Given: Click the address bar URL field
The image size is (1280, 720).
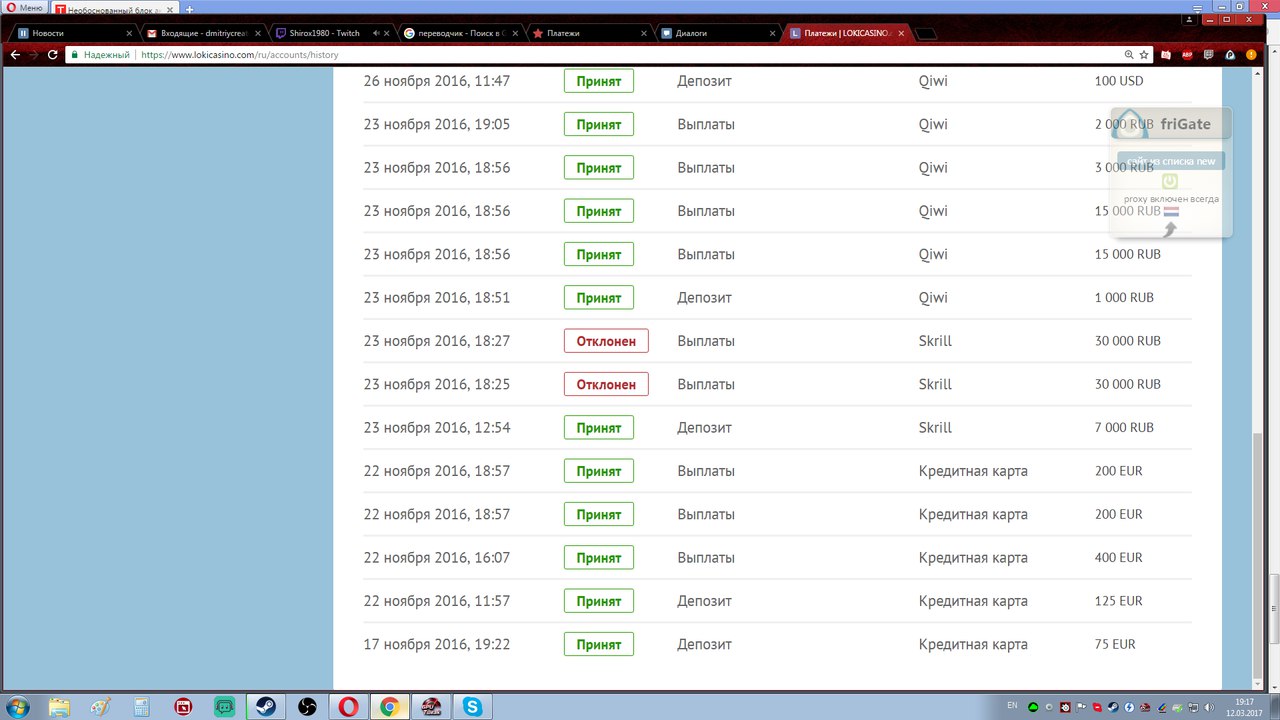Looking at the screenshot, I should (x=600, y=55).
